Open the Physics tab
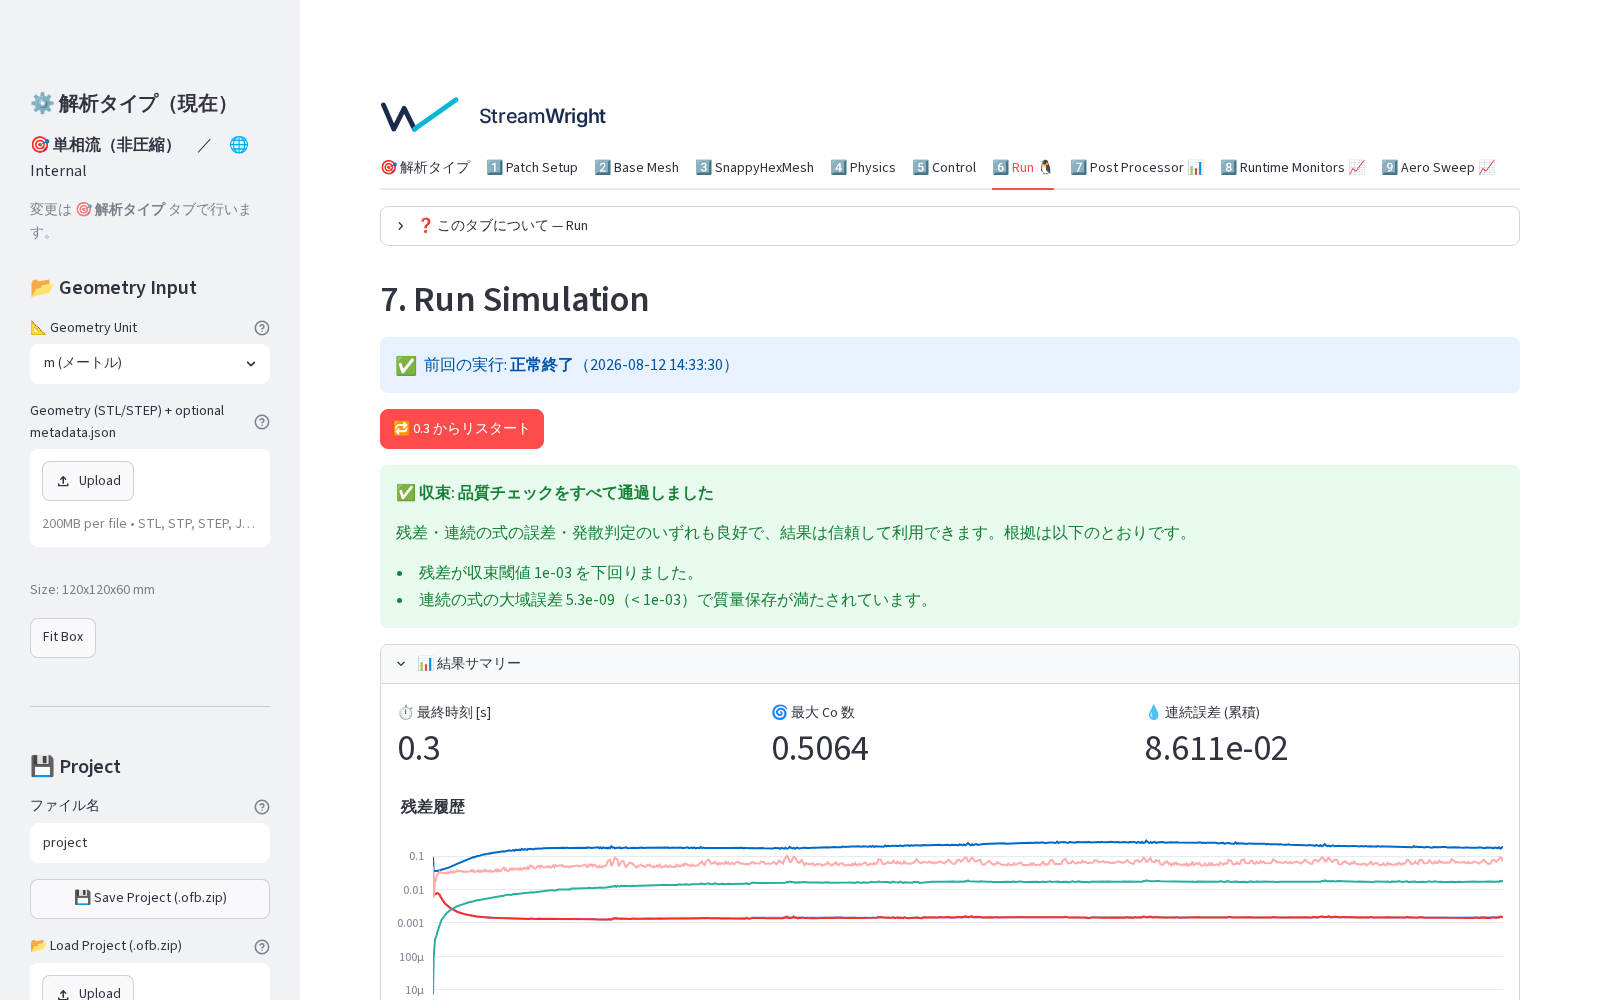 click(863, 168)
